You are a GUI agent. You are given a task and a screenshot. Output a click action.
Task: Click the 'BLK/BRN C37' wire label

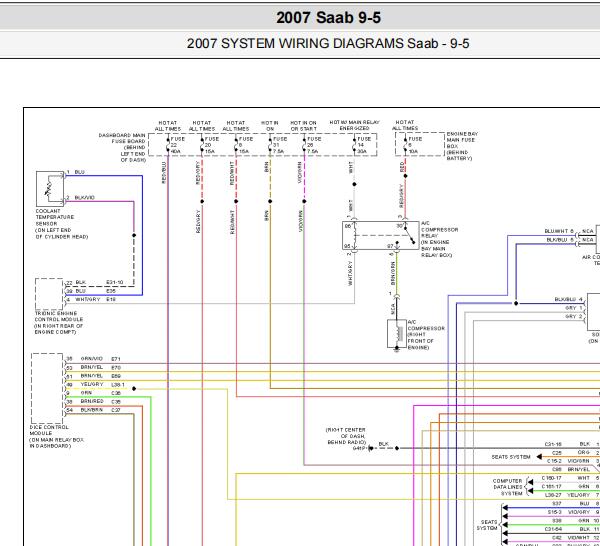pos(101,410)
